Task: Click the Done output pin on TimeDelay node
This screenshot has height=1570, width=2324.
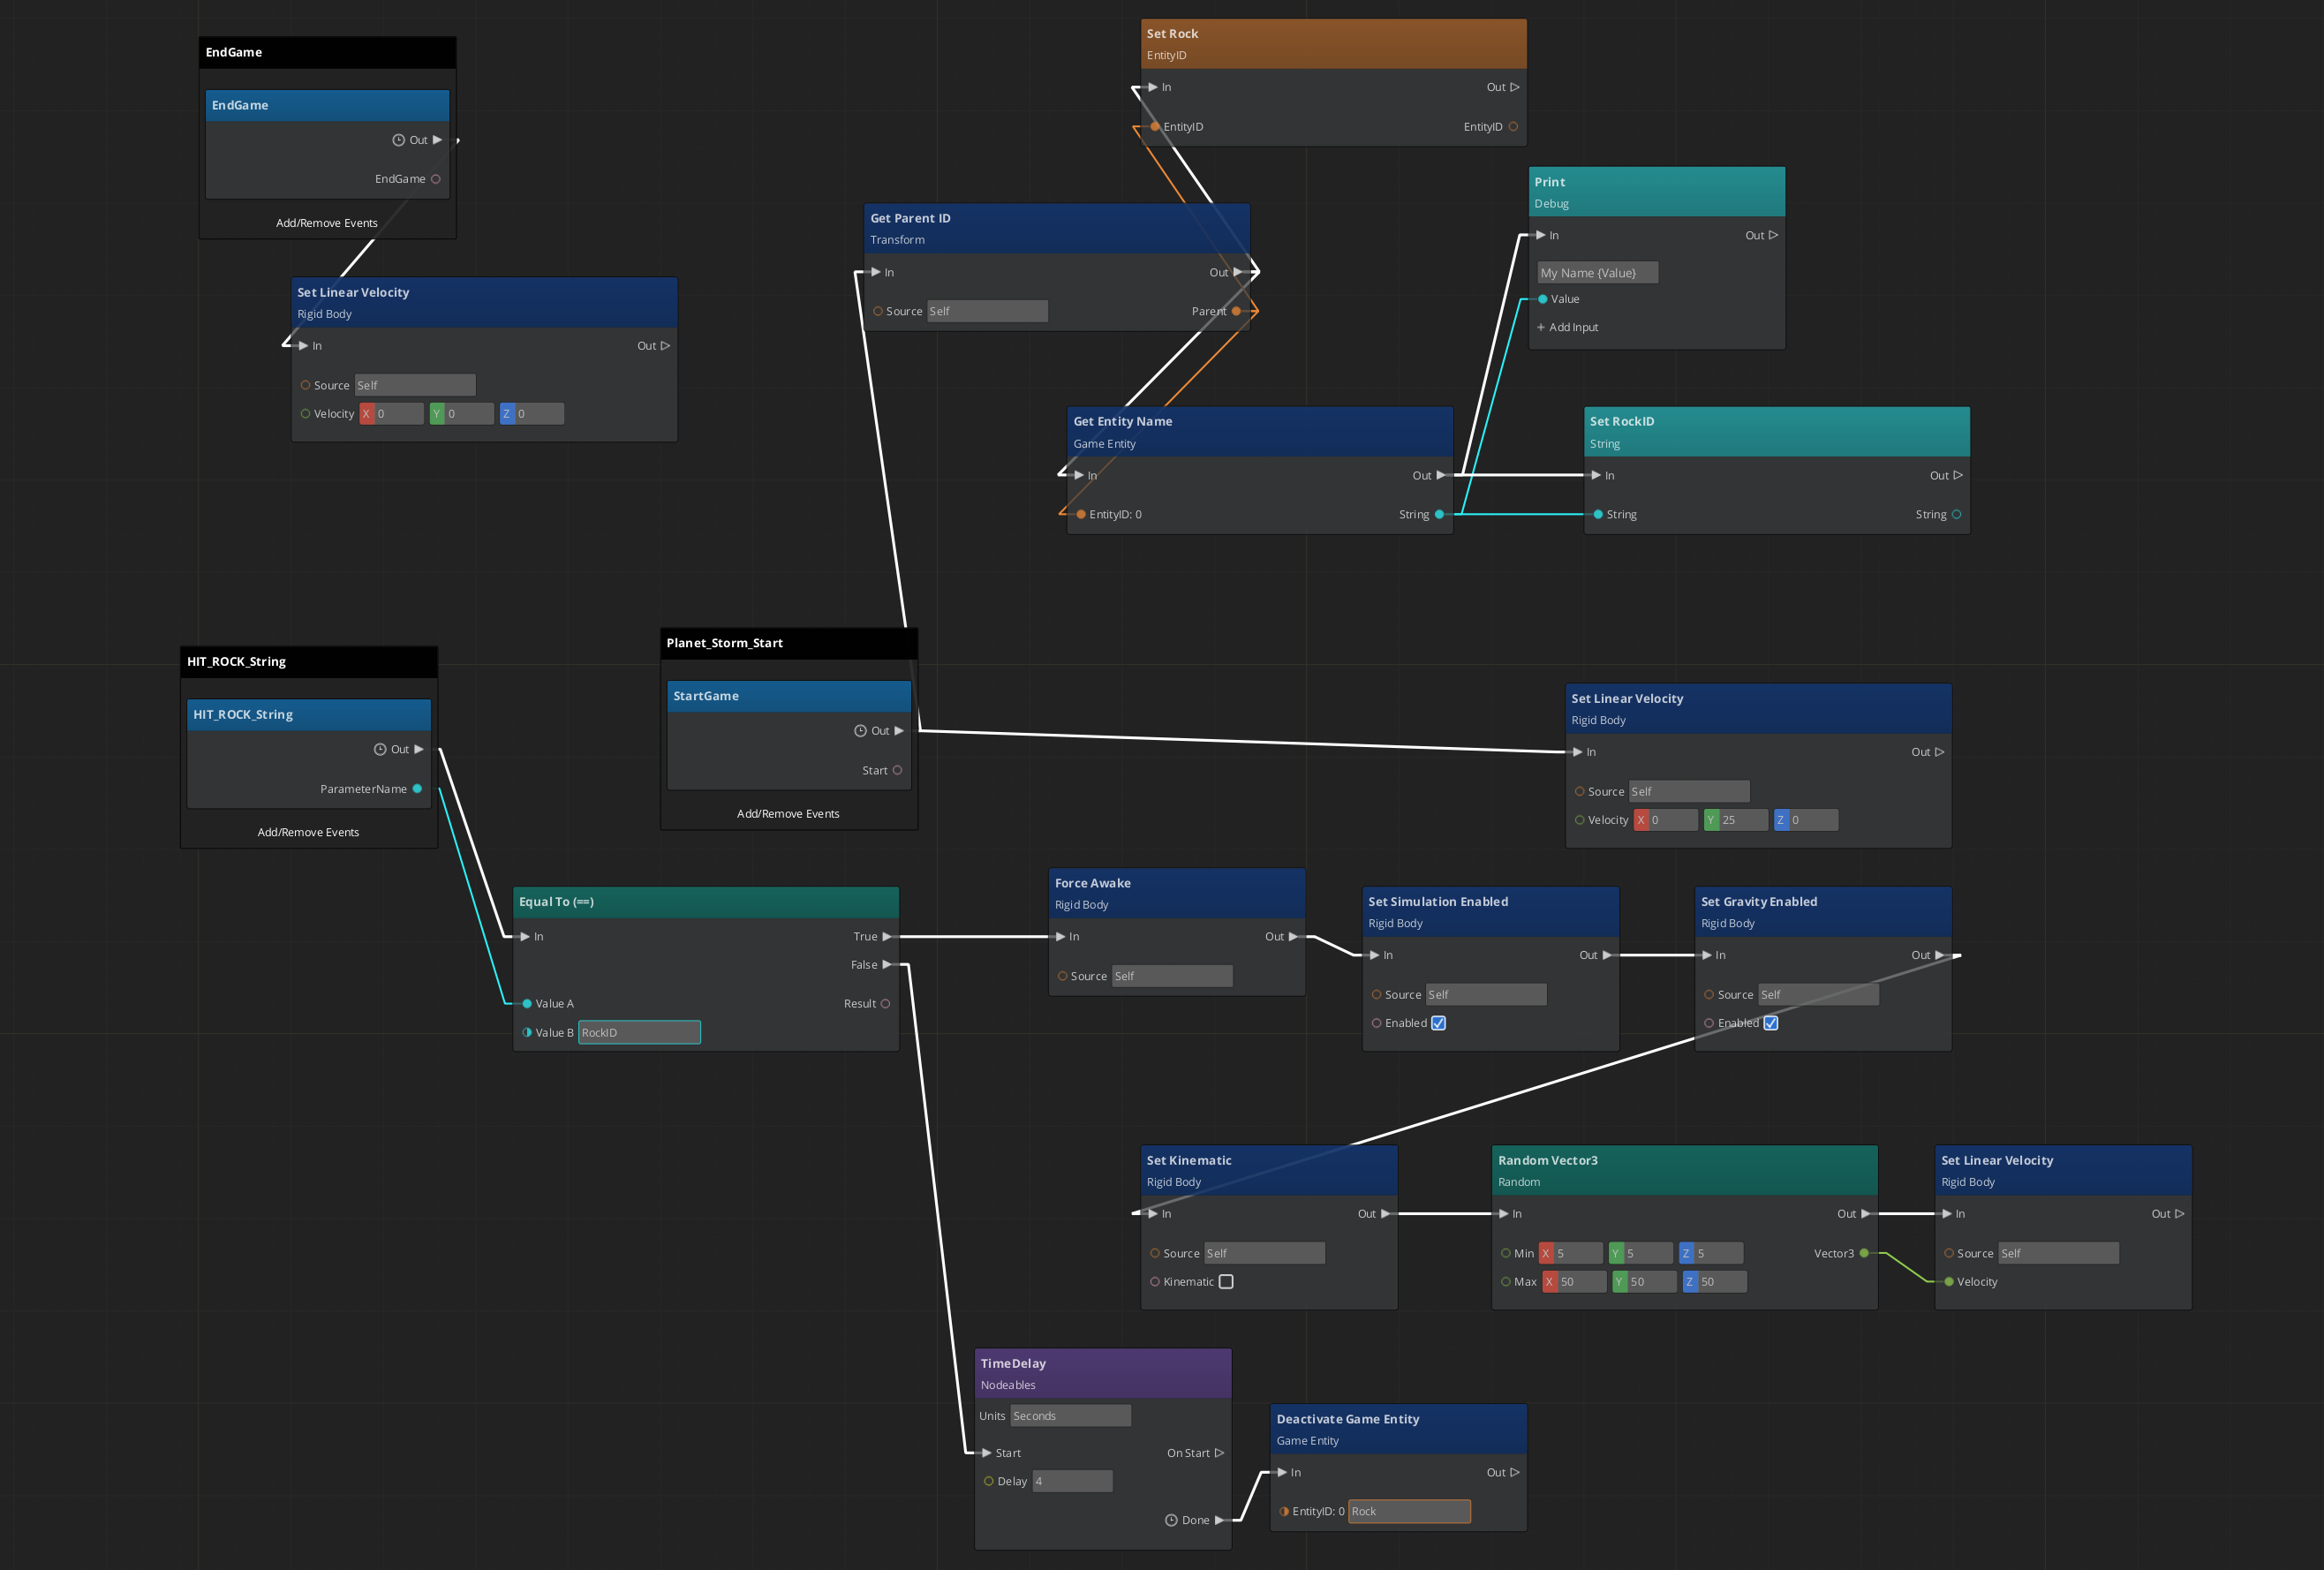Action: pyautogui.click(x=1219, y=1520)
